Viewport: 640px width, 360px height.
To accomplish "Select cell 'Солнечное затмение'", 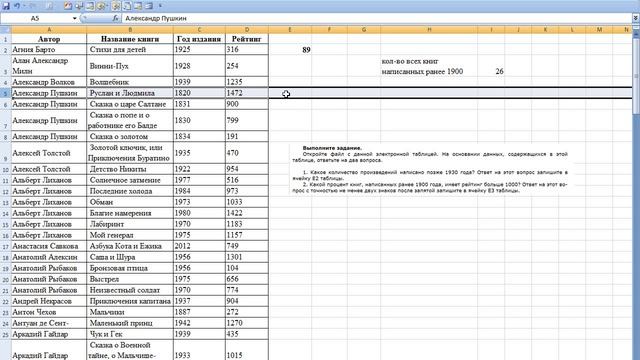I will click(130, 180).
